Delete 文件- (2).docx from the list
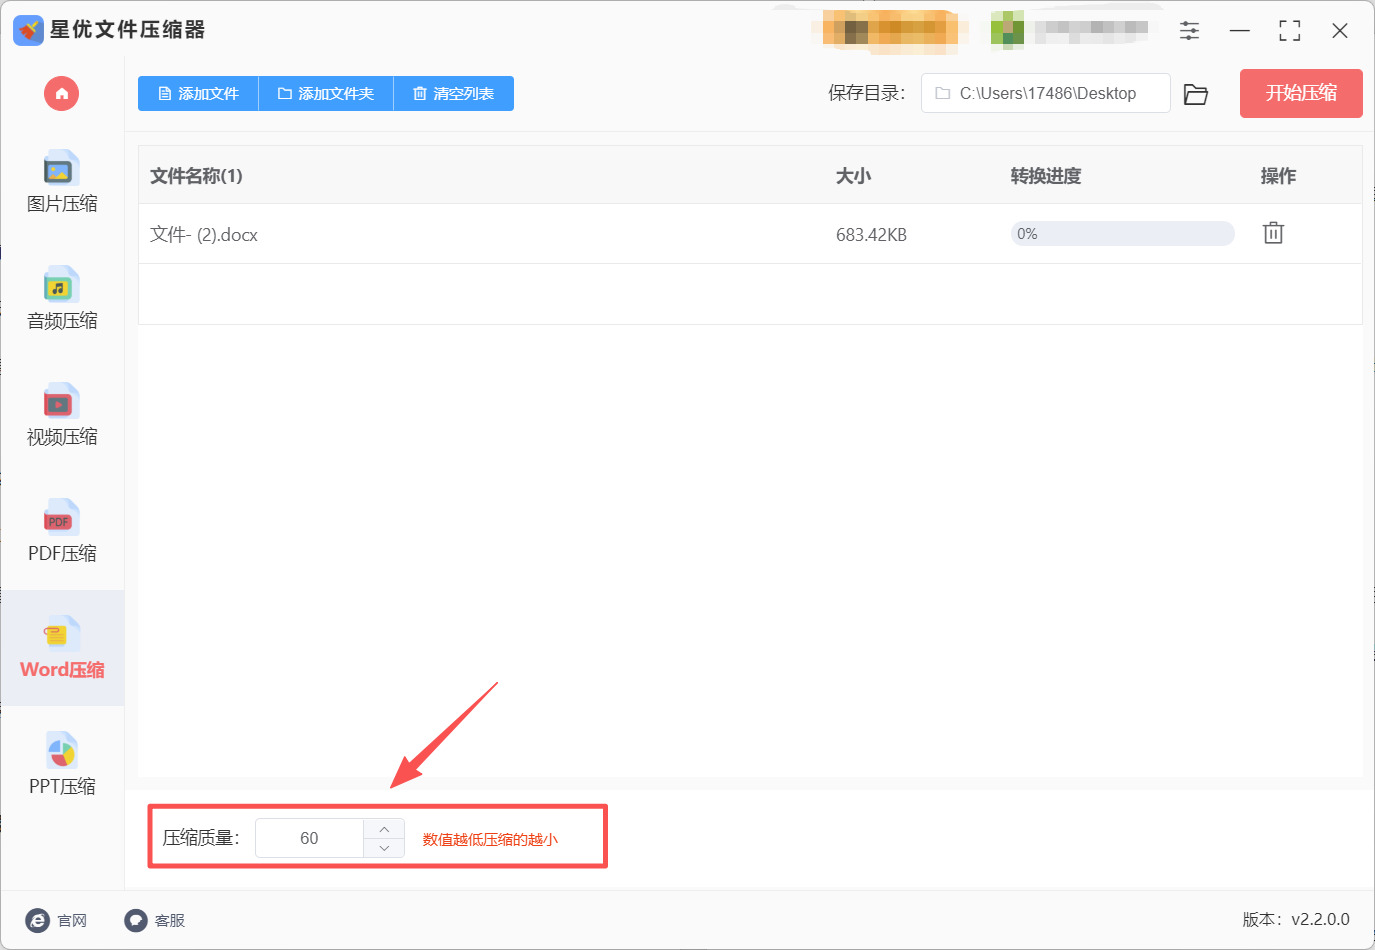This screenshot has width=1375, height=950. [x=1273, y=233]
